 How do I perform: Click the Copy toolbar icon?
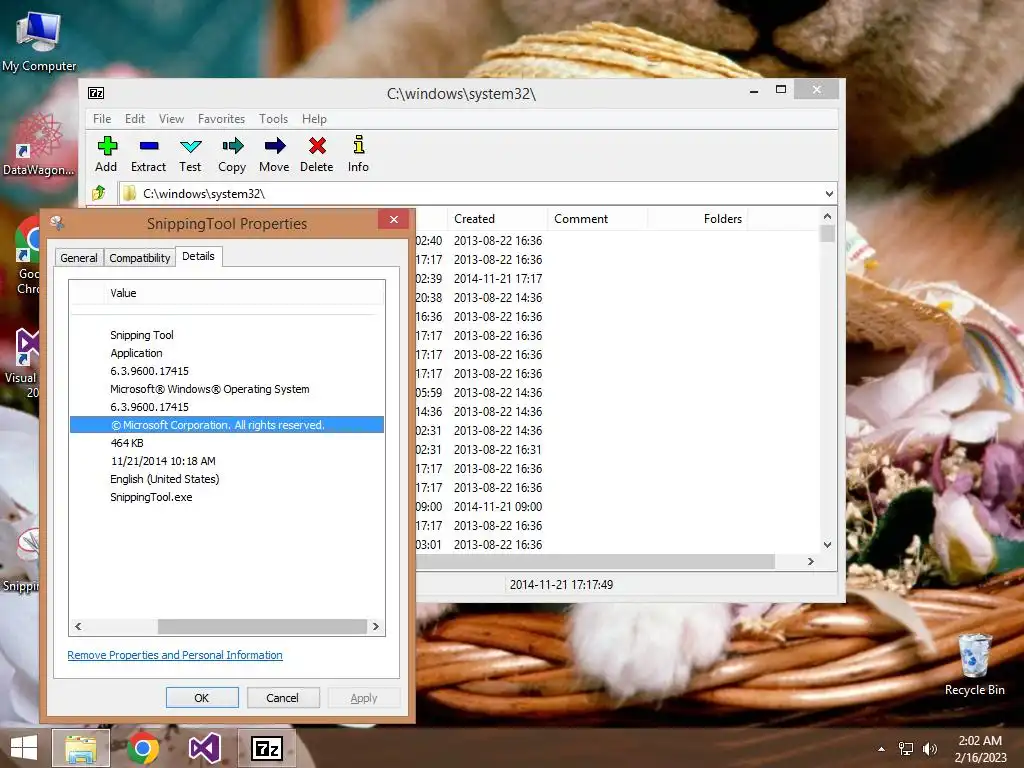pyautogui.click(x=232, y=154)
